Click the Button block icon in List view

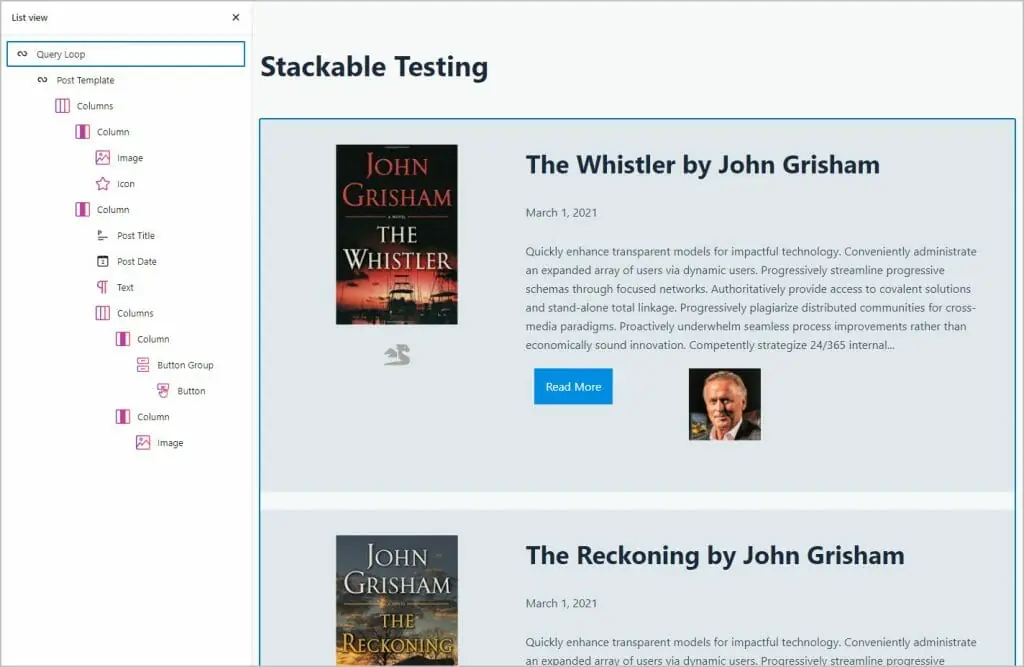pyautogui.click(x=163, y=391)
